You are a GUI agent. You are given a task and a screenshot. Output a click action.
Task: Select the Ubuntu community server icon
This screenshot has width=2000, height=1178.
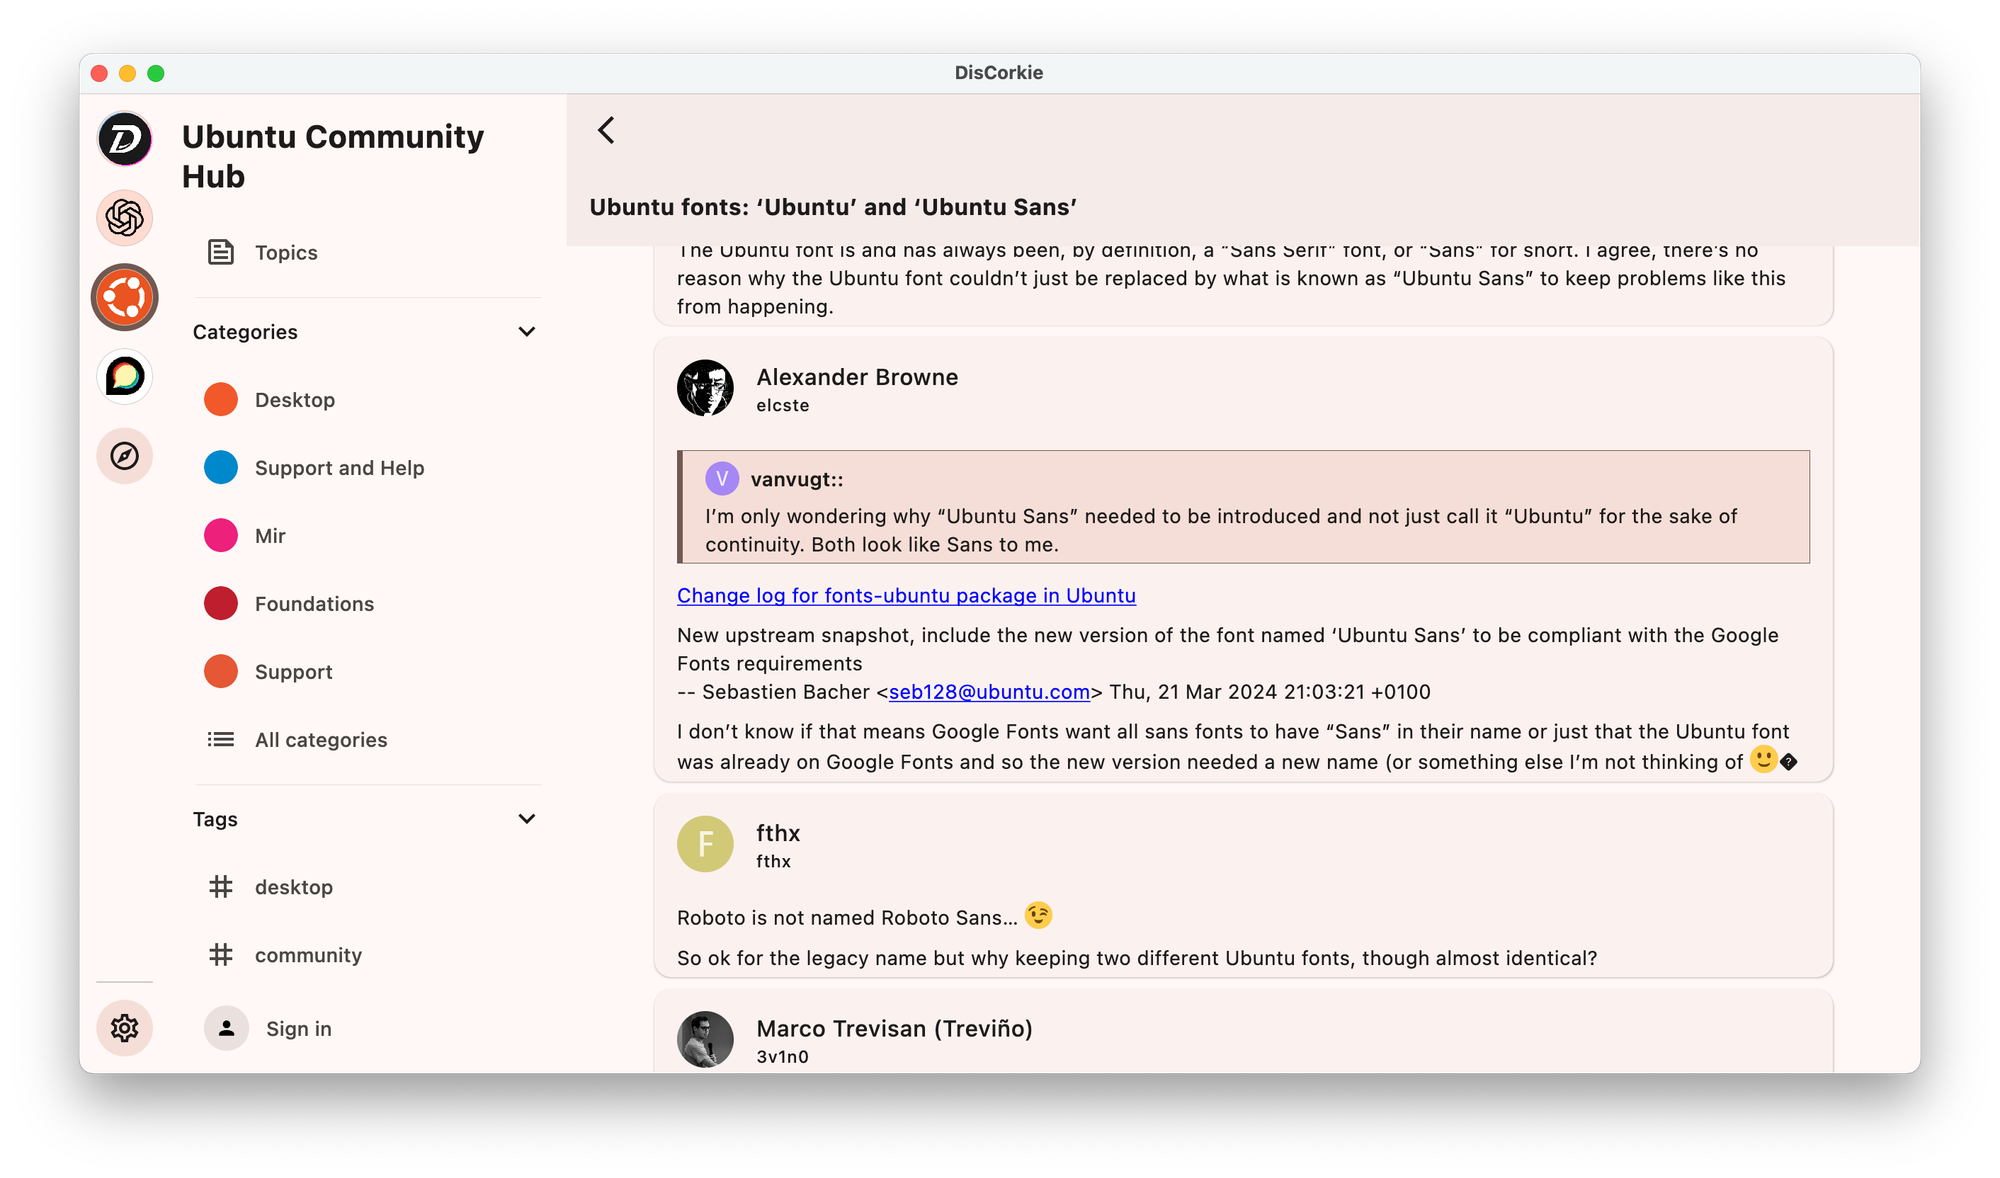click(x=124, y=297)
